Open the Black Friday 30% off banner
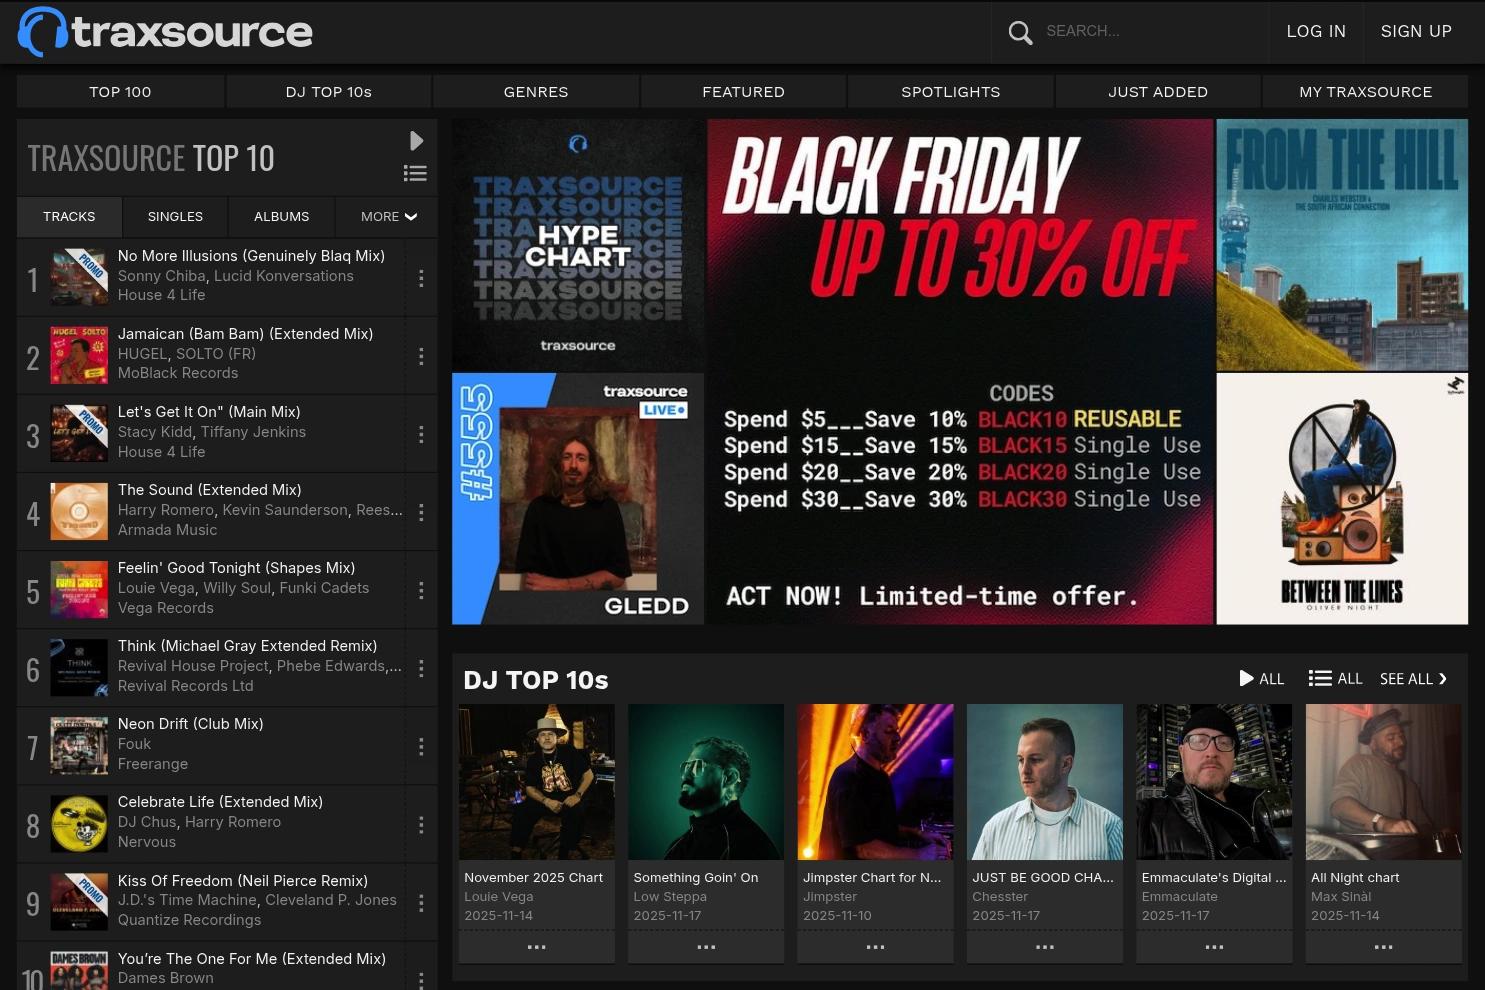1485x990 pixels. click(960, 372)
